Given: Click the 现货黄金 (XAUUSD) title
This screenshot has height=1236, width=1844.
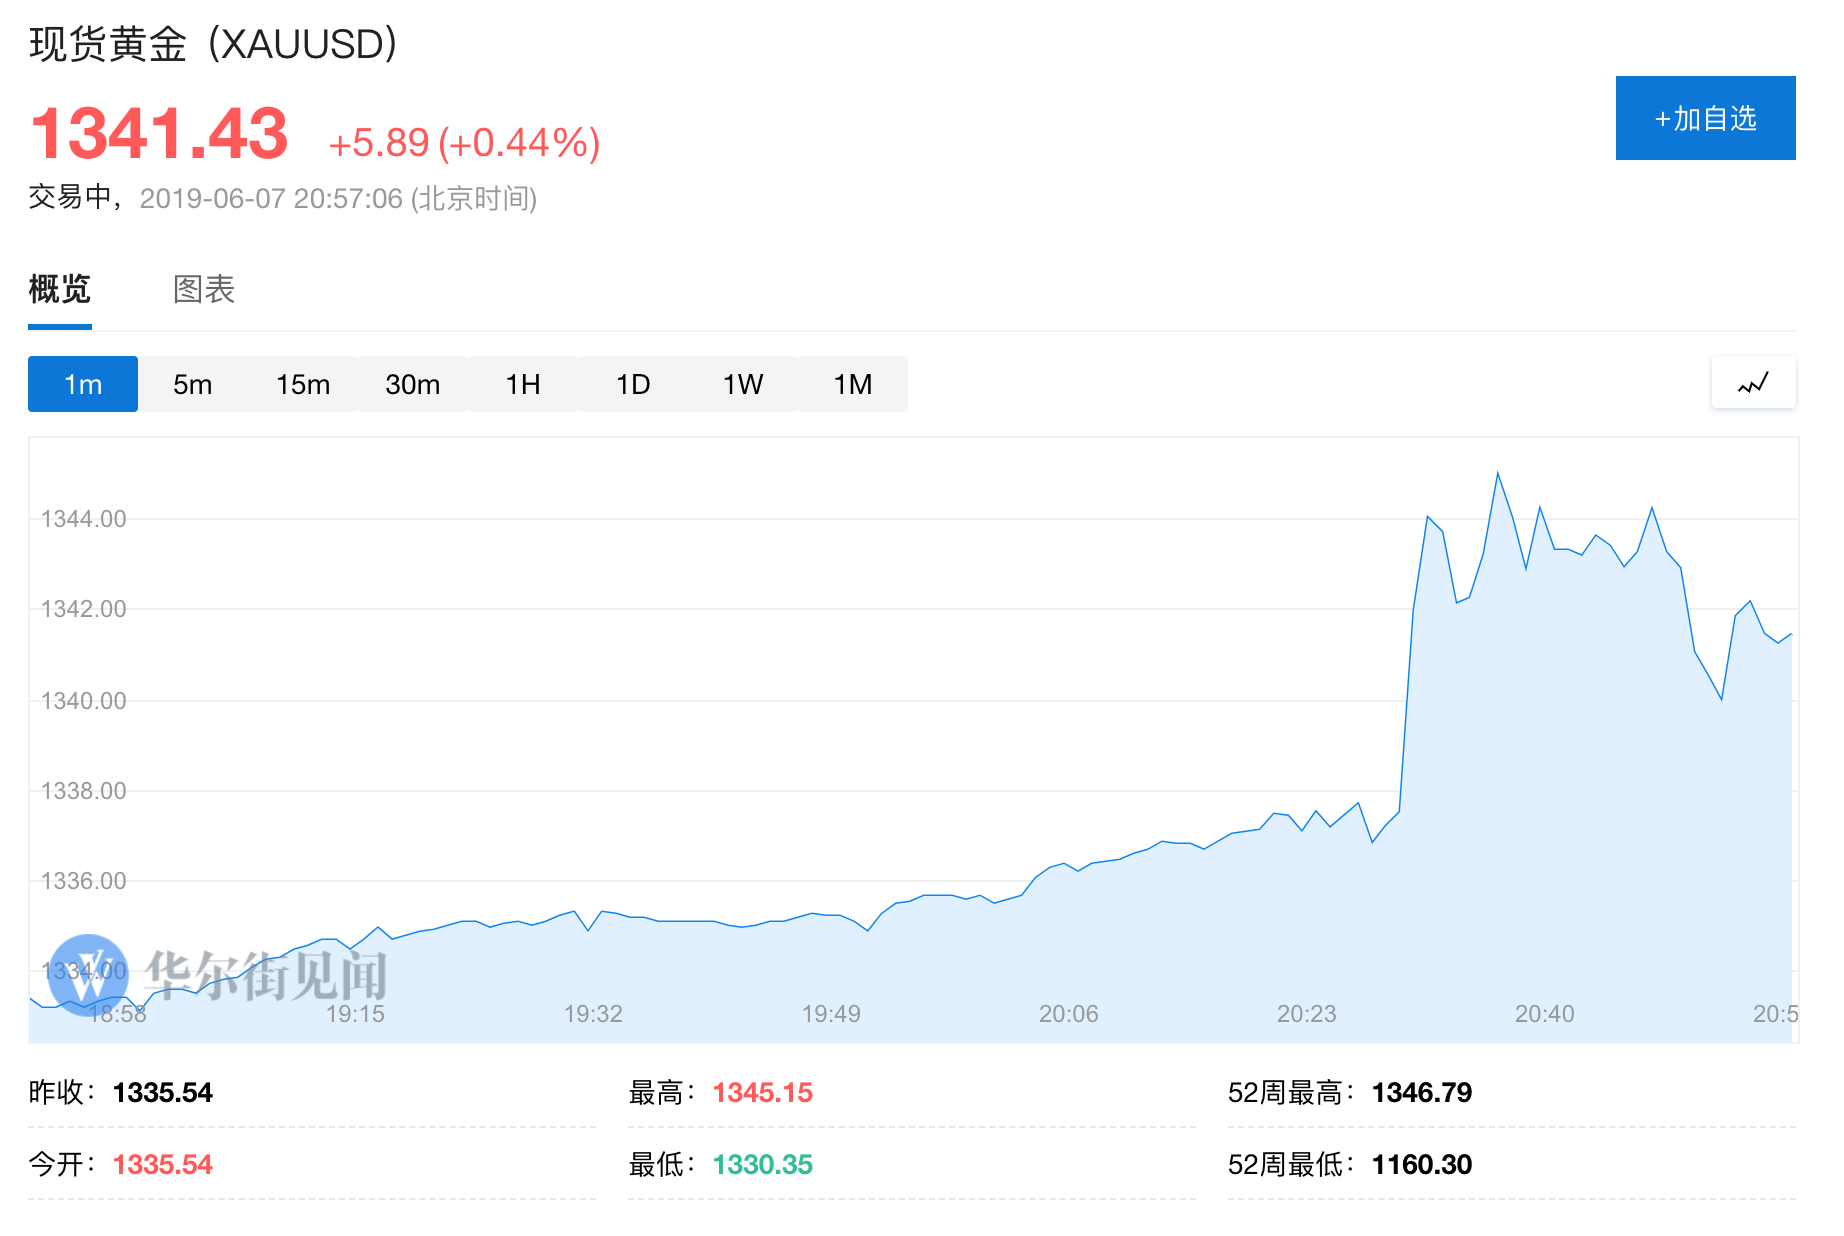Looking at the screenshot, I should (x=213, y=45).
